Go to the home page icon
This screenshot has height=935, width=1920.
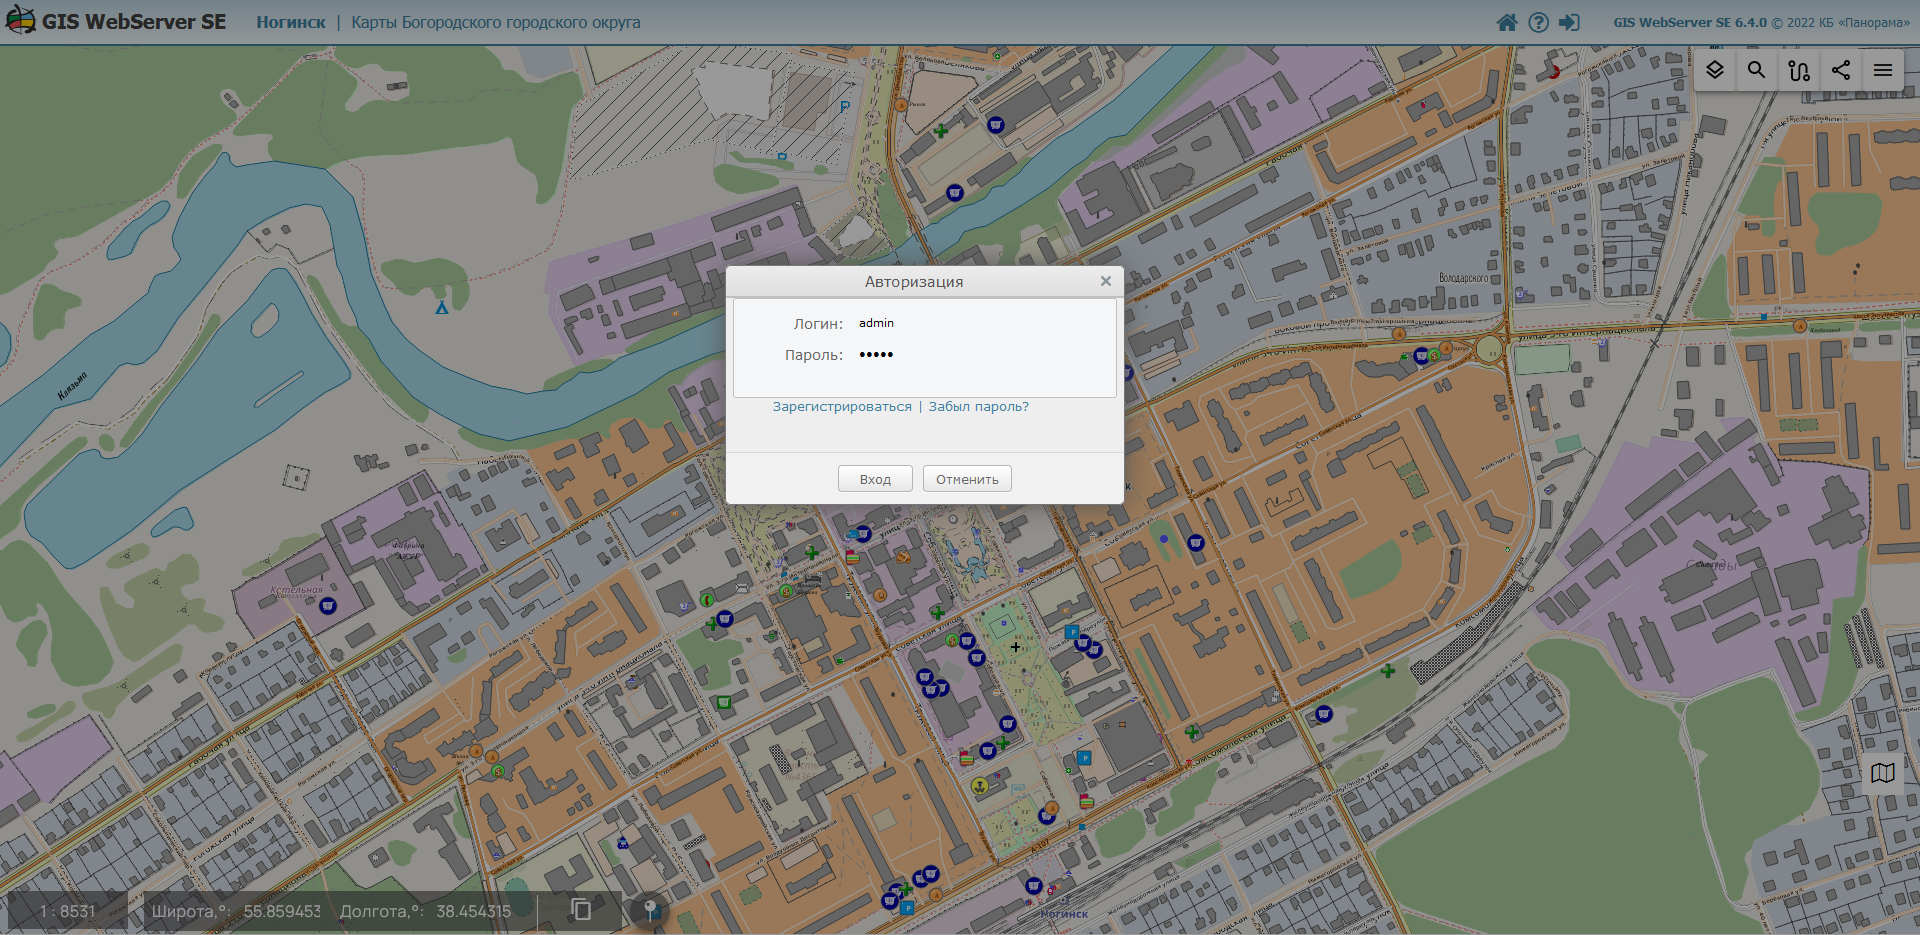point(1506,22)
